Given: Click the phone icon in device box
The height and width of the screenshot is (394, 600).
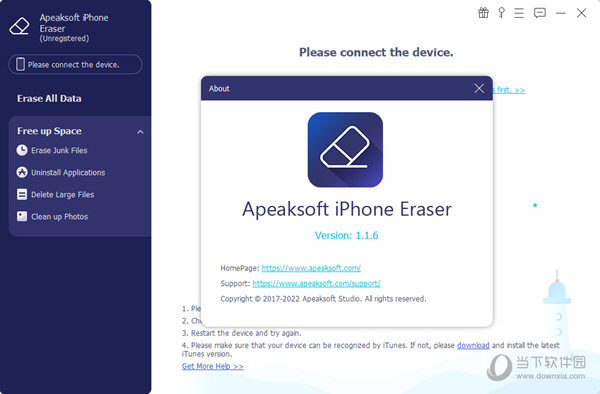Looking at the screenshot, I should pyautogui.click(x=20, y=64).
